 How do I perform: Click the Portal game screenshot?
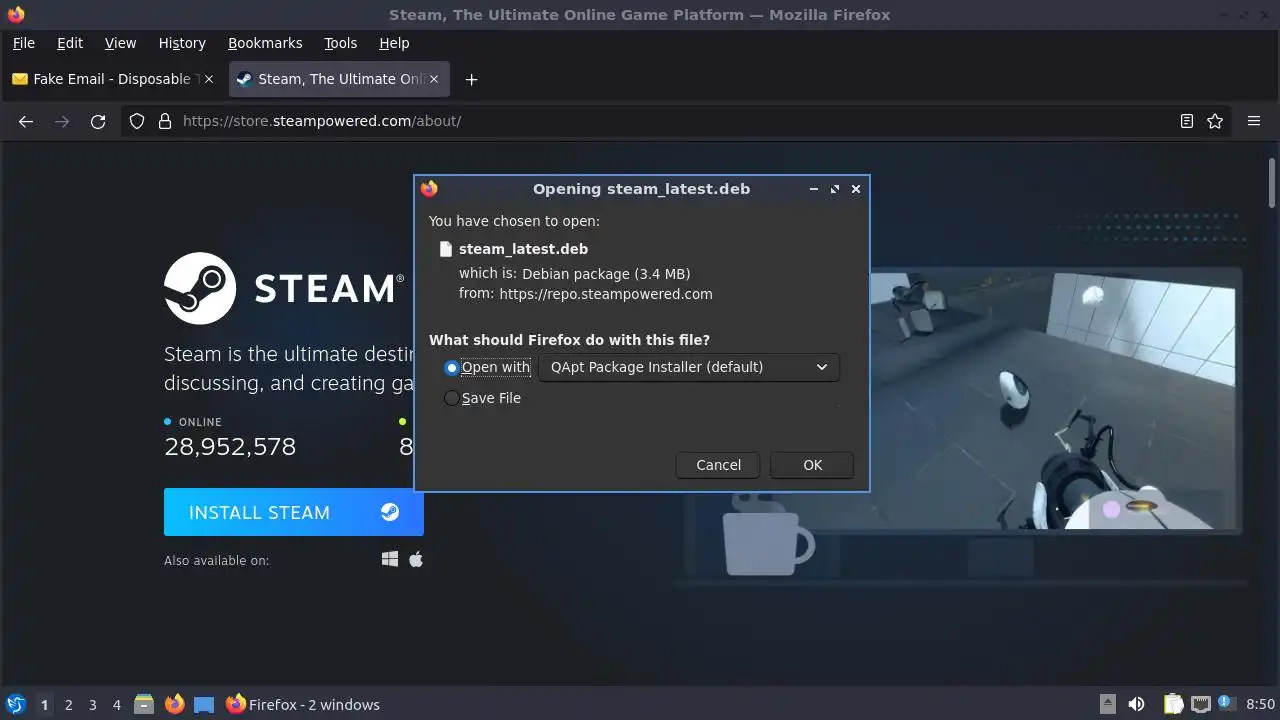click(1054, 400)
